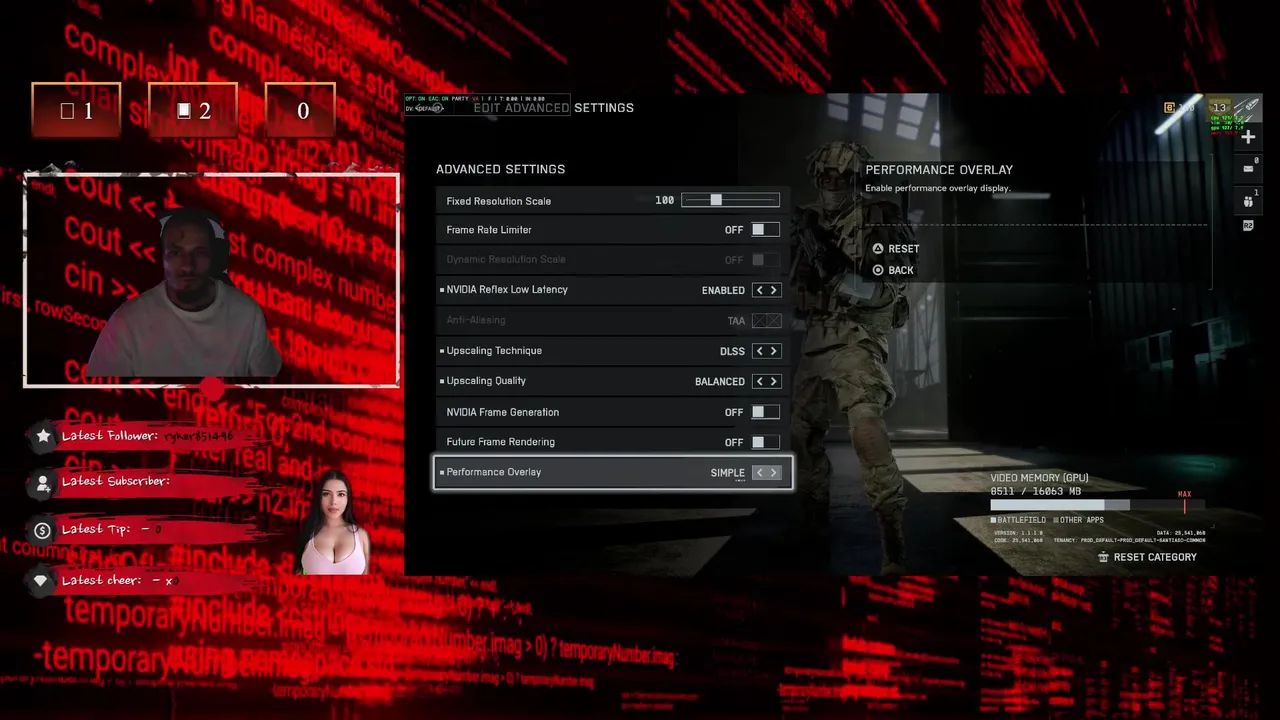1280x720 pixels.
Task: Click the person icon for Latest Subscriber
Action: pyautogui.click(x=43, y=484)
